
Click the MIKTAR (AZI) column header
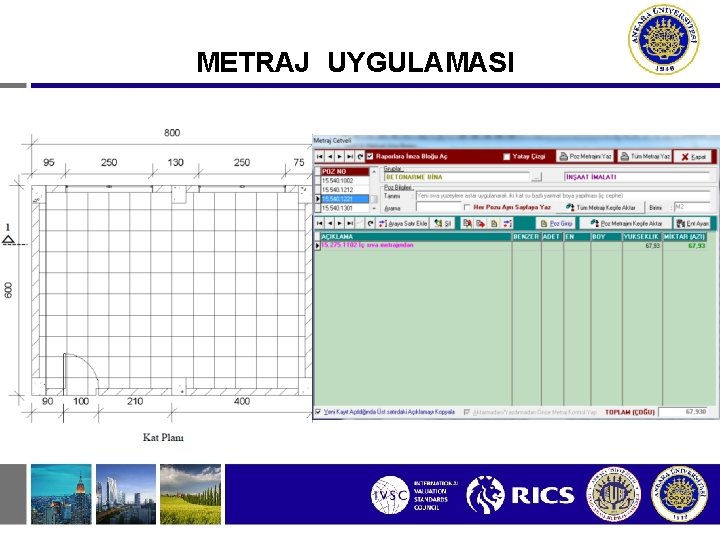(685, 236)
